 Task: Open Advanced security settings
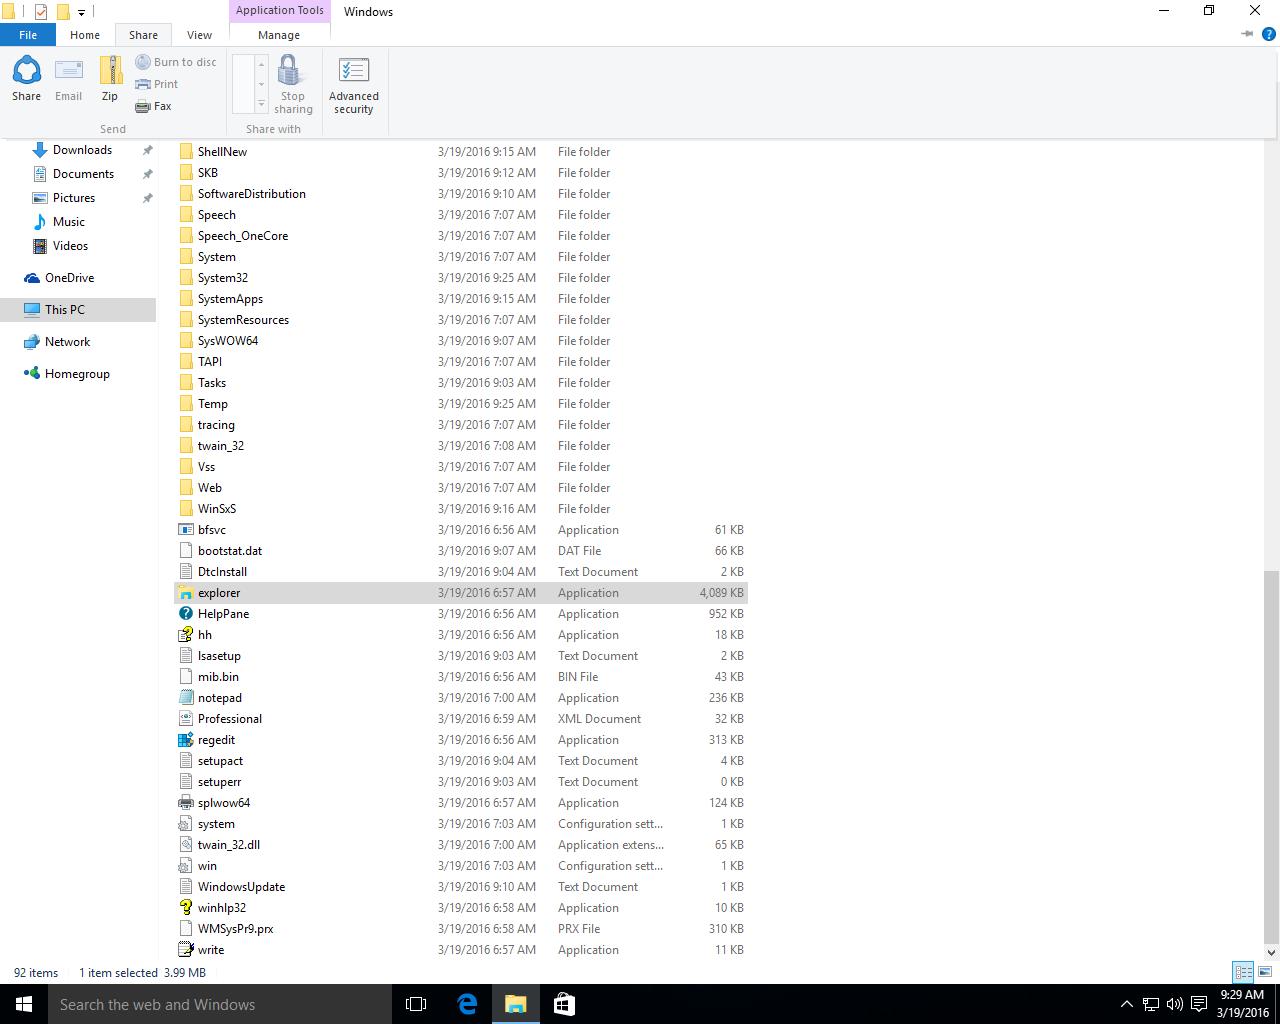click(x=354, y=84)
